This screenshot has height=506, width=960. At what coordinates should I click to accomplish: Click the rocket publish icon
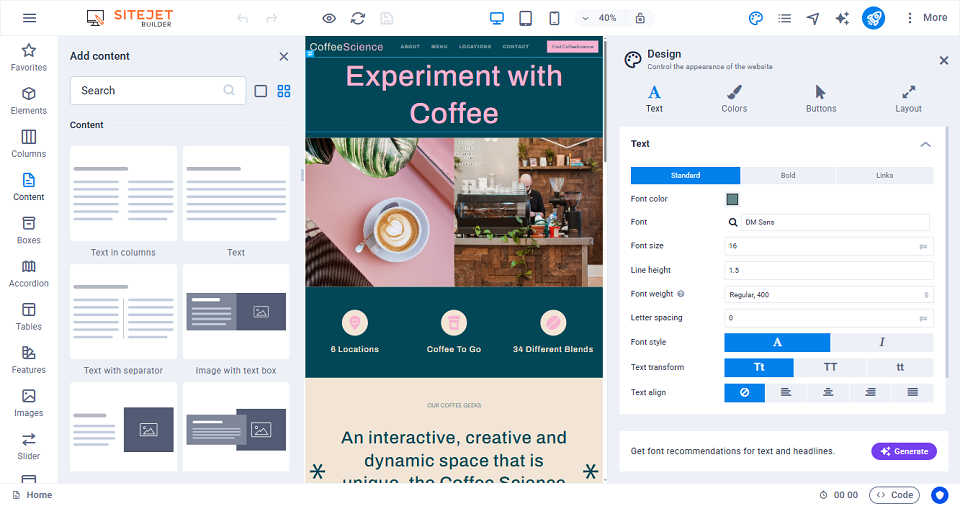pyautogui.click(x=873, y=18)
